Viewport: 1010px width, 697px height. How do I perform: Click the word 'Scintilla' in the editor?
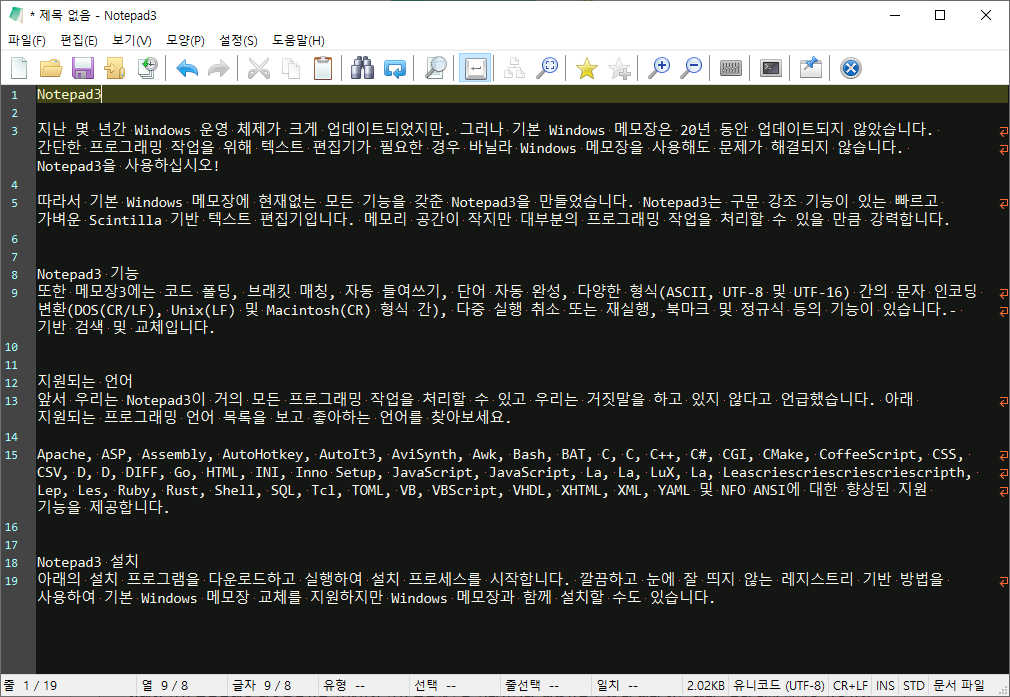click(x=125, y=220)
